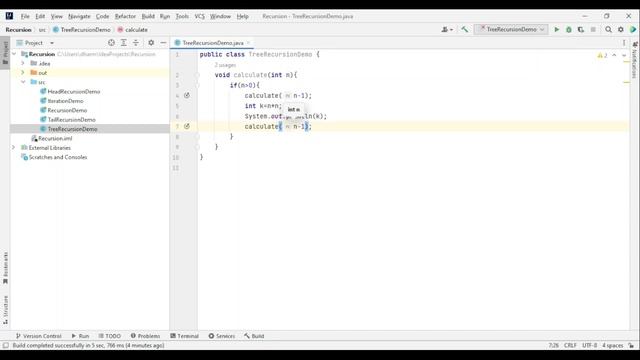Click the warnings indicator in editor corner

click(x=602, y=55)
